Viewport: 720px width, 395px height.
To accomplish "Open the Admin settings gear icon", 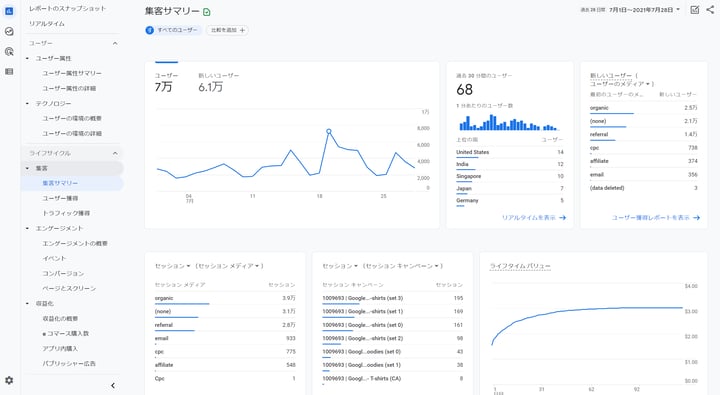I will [9, 380].
